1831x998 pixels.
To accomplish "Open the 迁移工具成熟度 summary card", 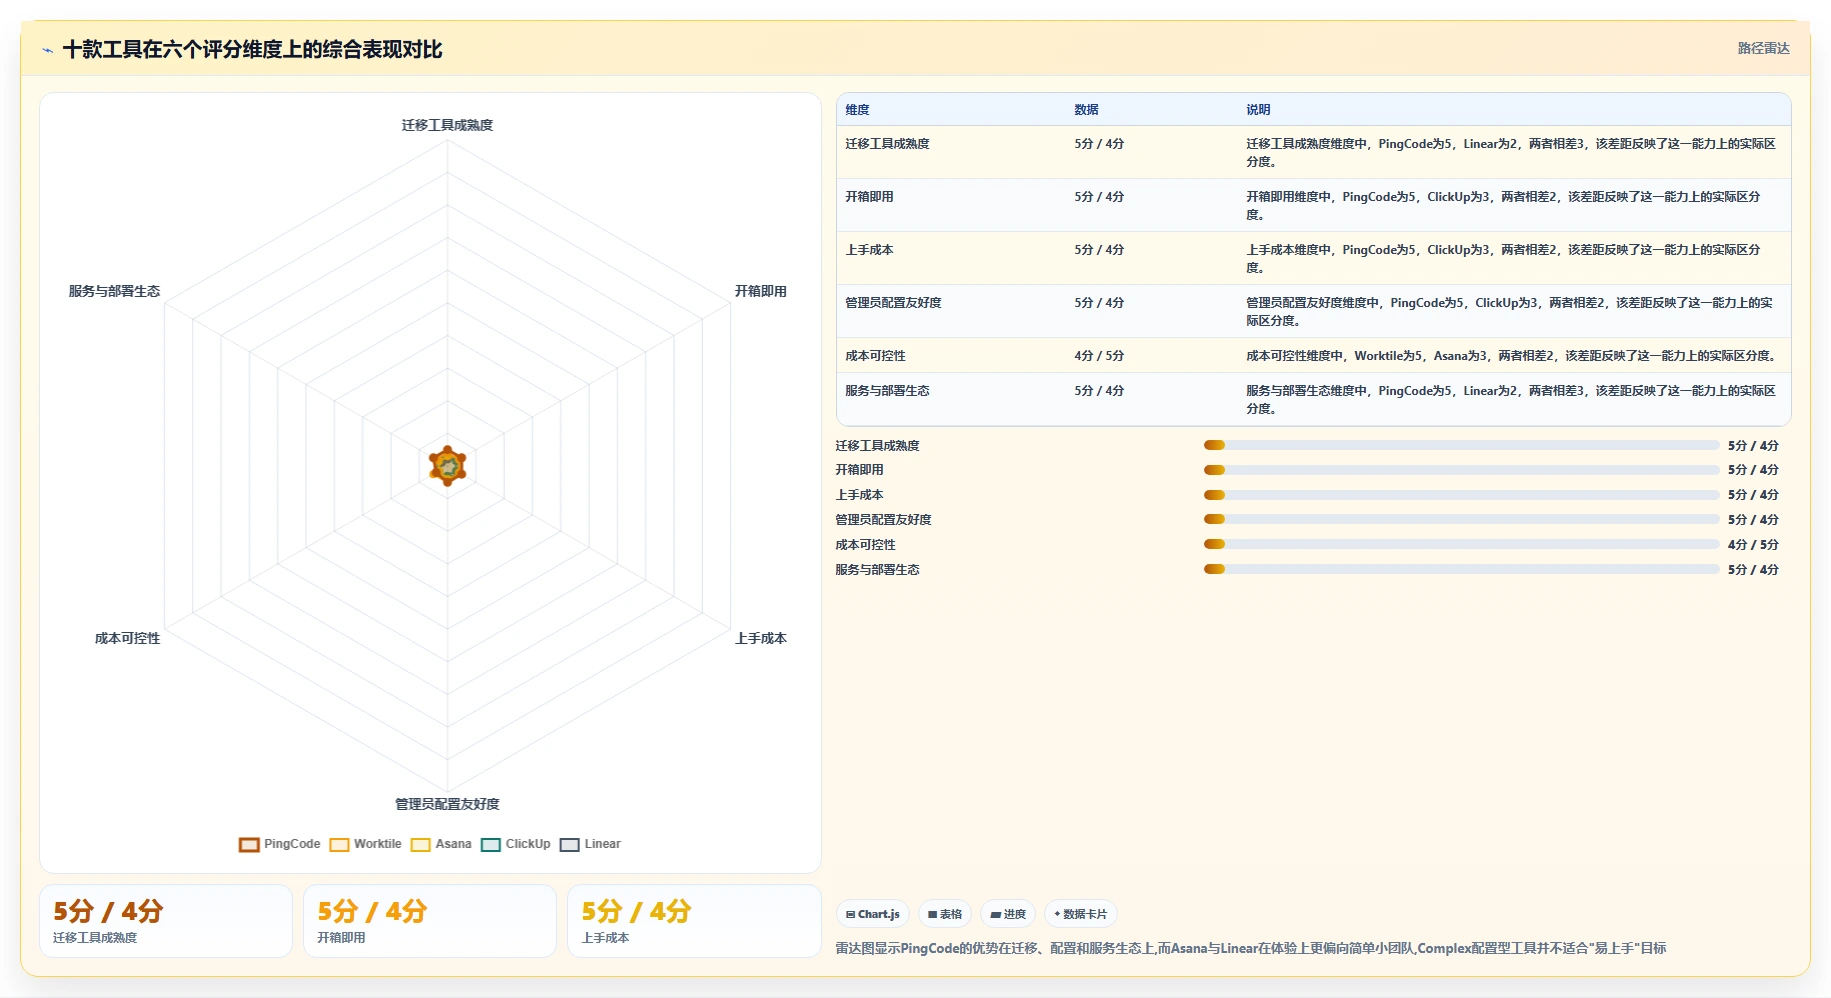I will coord(166,921).
